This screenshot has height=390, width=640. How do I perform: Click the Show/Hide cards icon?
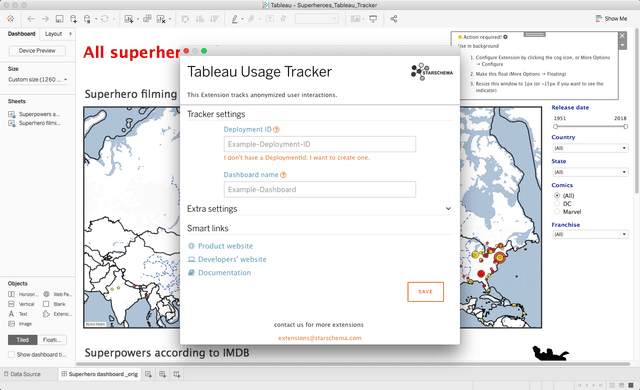click(356, 19)
